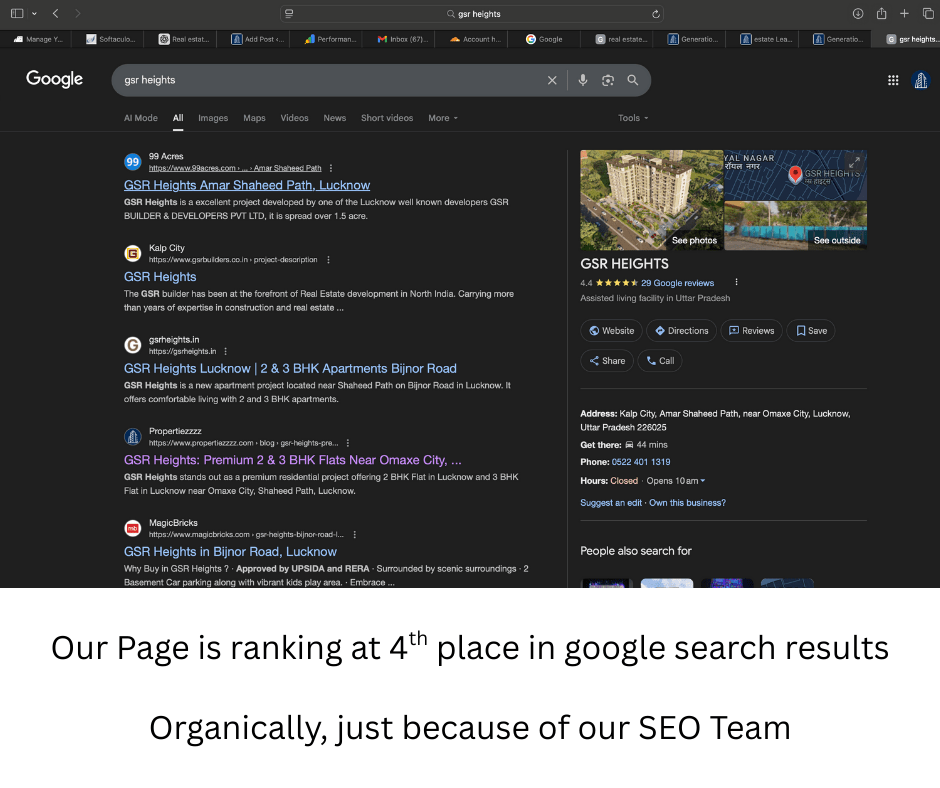940x788 pixels.
Task: Switch to the Add Post tab
Action: pos(257,39)
